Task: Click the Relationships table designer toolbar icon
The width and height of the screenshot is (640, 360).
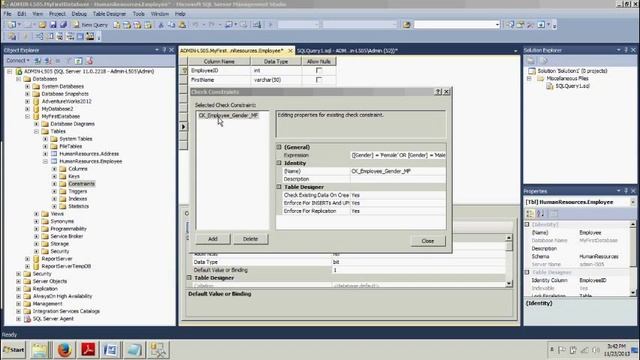Action: pyautogui.click(x=39, y=37)
